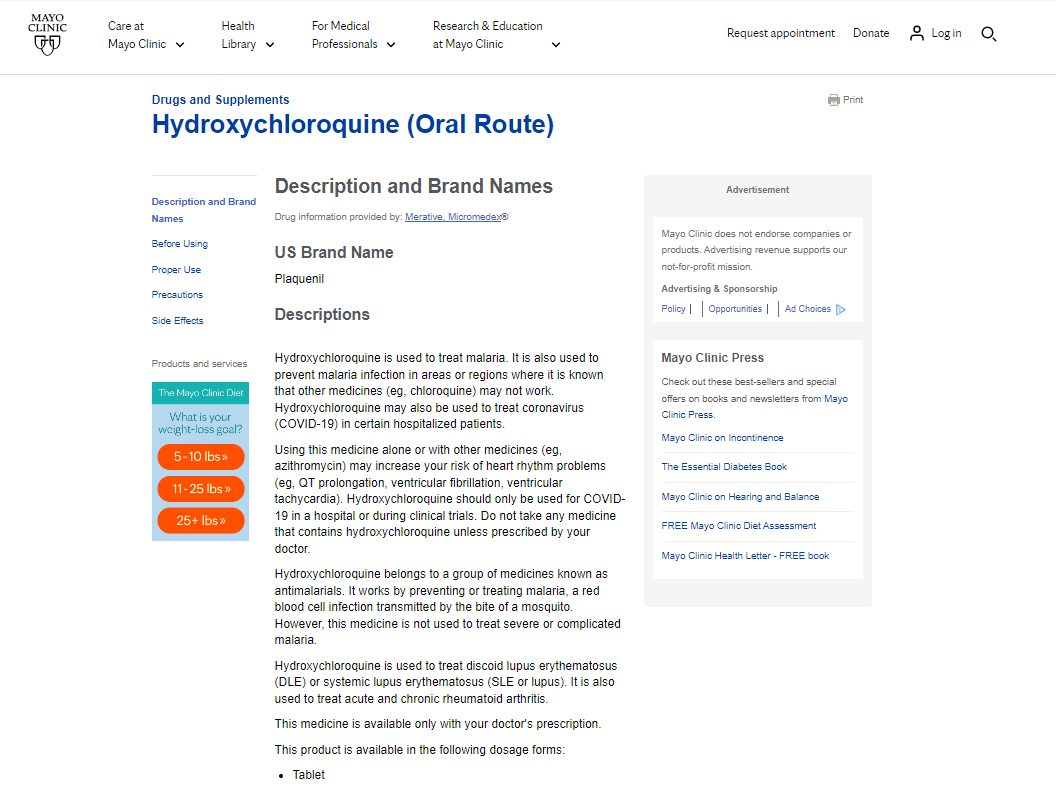Choose 5-10 lbs weight-loss goal
This screenshot has height=793, width=1056.
click(200, 457)
